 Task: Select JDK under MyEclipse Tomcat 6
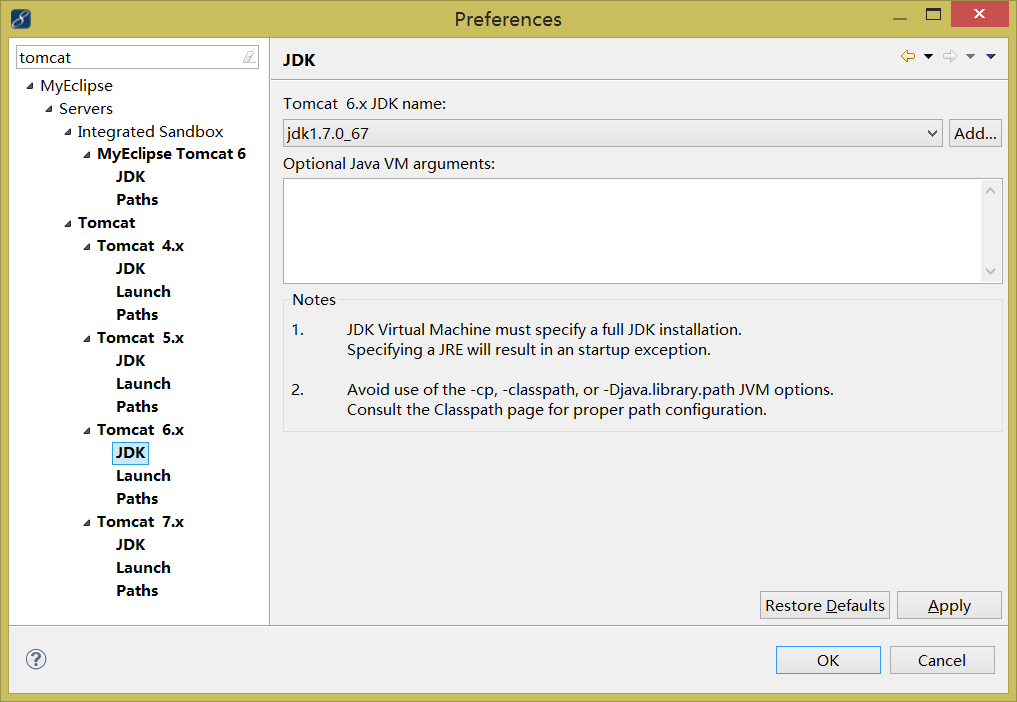tap(130, 176)
